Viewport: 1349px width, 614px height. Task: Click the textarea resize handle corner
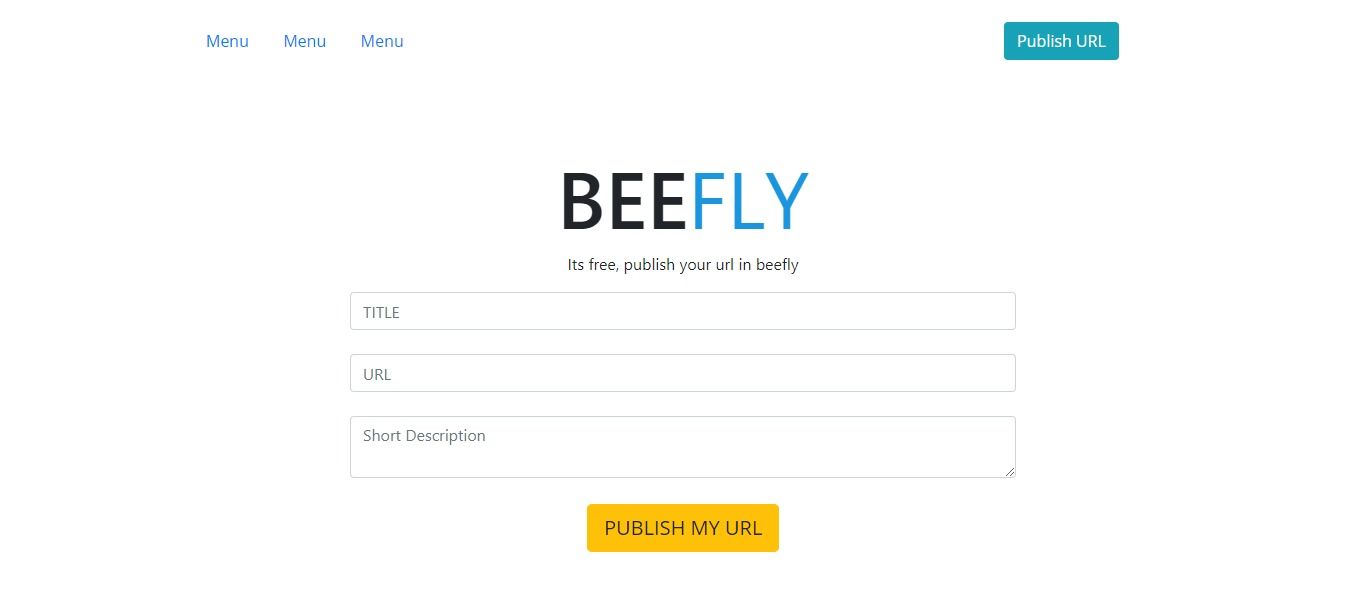1010,472
